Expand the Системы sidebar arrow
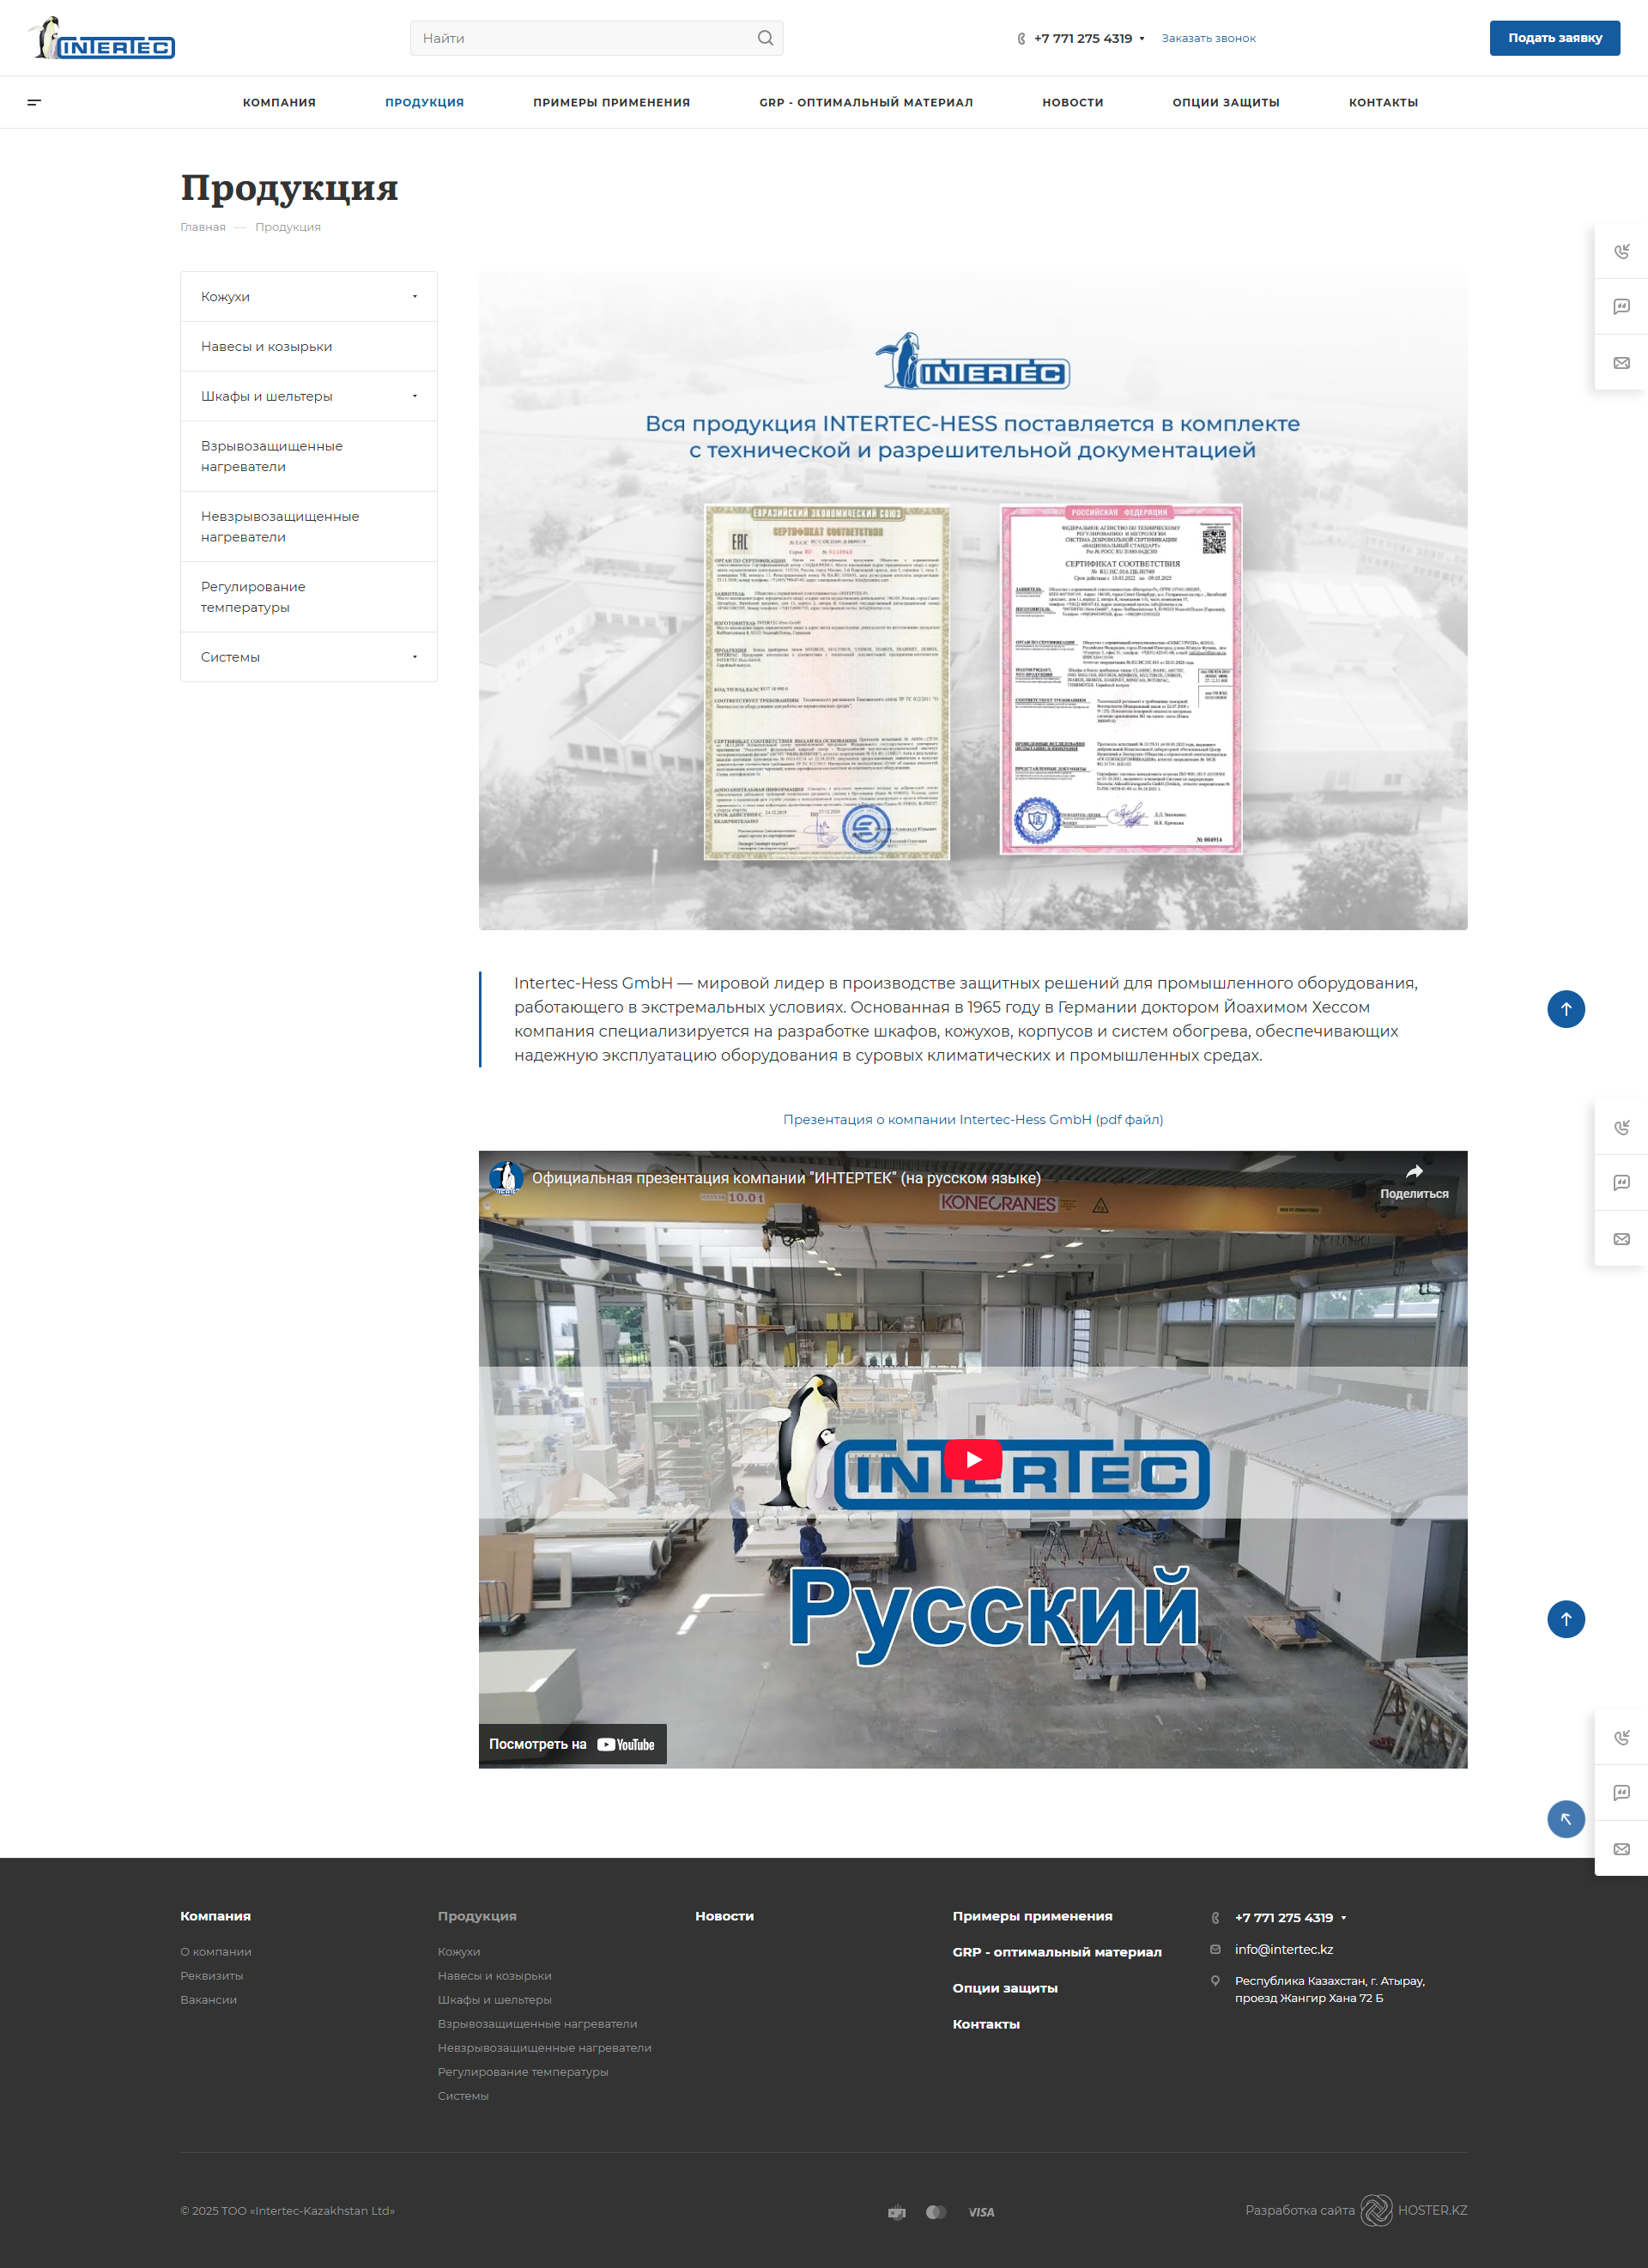 point(415,657)
